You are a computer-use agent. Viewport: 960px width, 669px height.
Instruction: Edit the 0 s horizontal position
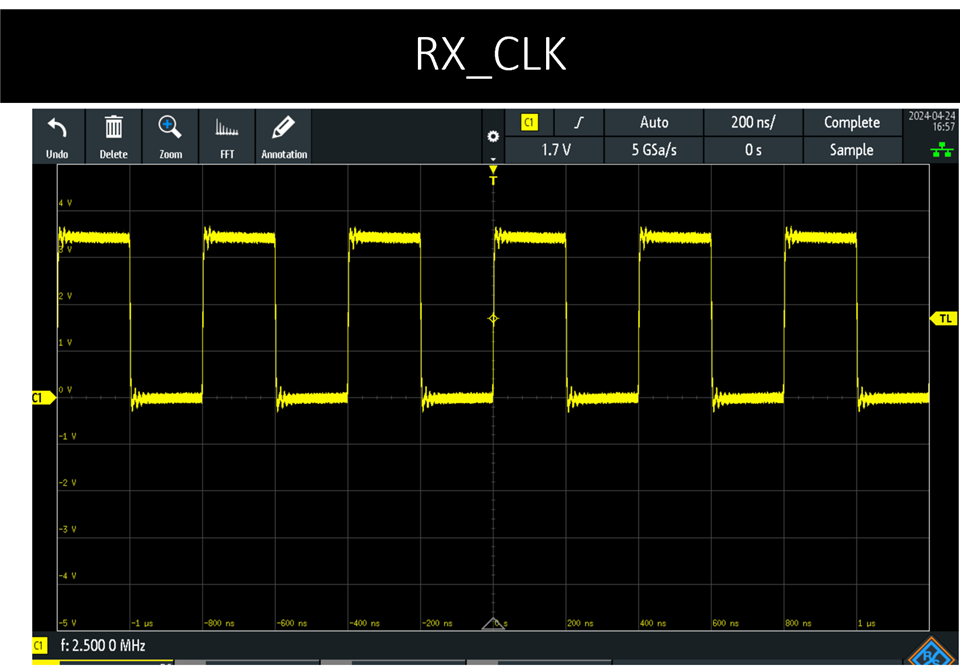click(x=753, y=150)
